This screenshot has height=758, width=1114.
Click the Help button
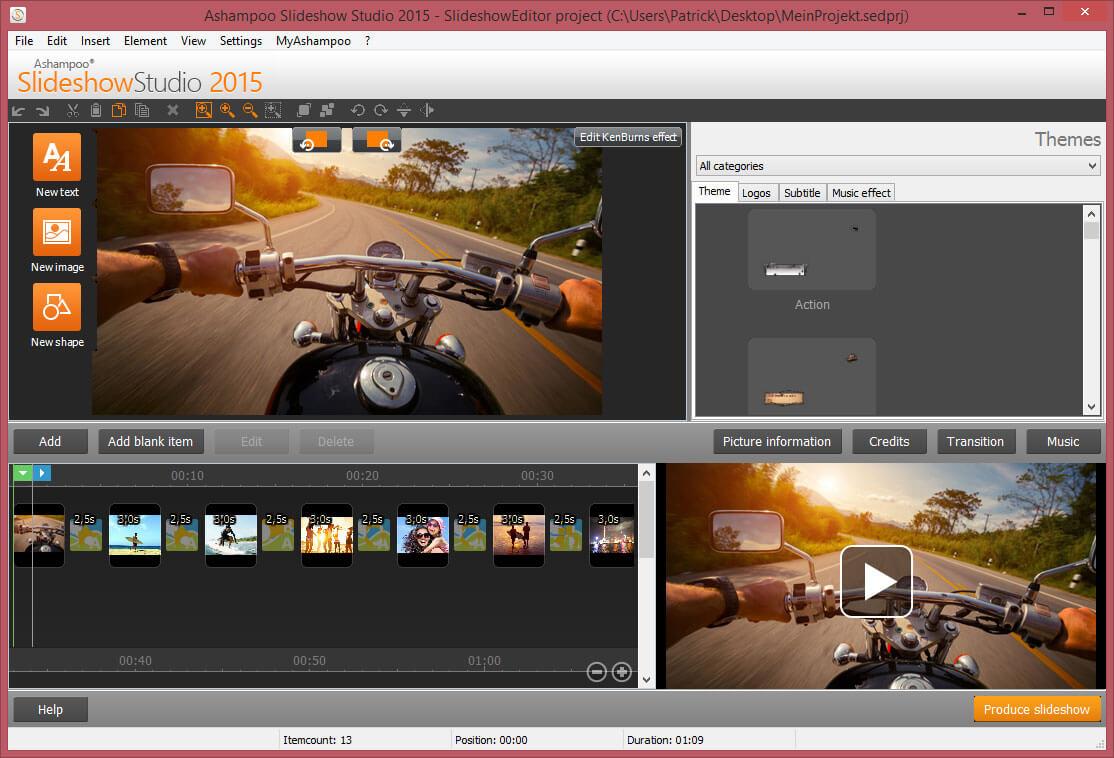click(50, 709)
